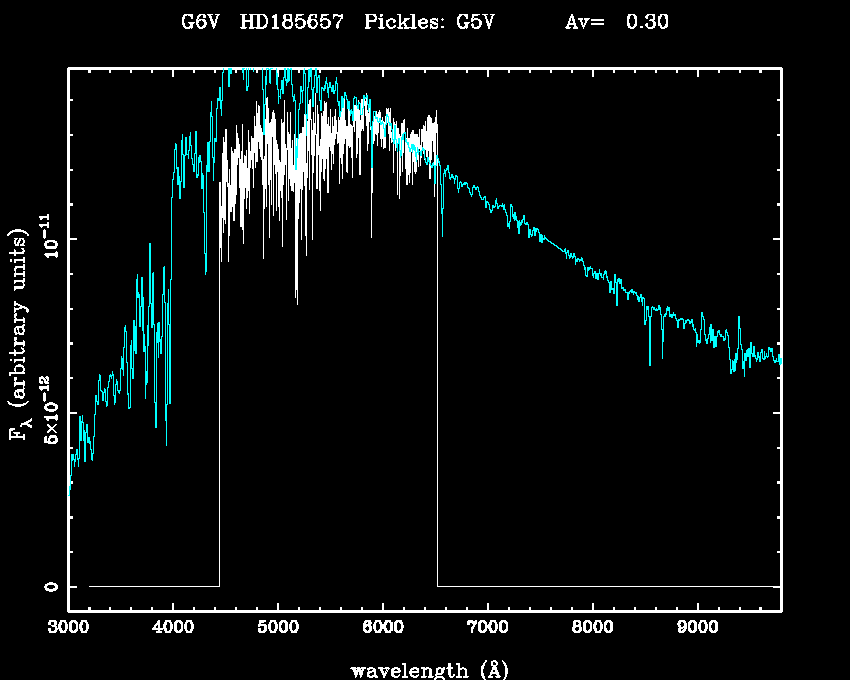Screen dimensions: 850x680
Task: Click the G6V spectral type in title
Action: click(x=200, y=23)
